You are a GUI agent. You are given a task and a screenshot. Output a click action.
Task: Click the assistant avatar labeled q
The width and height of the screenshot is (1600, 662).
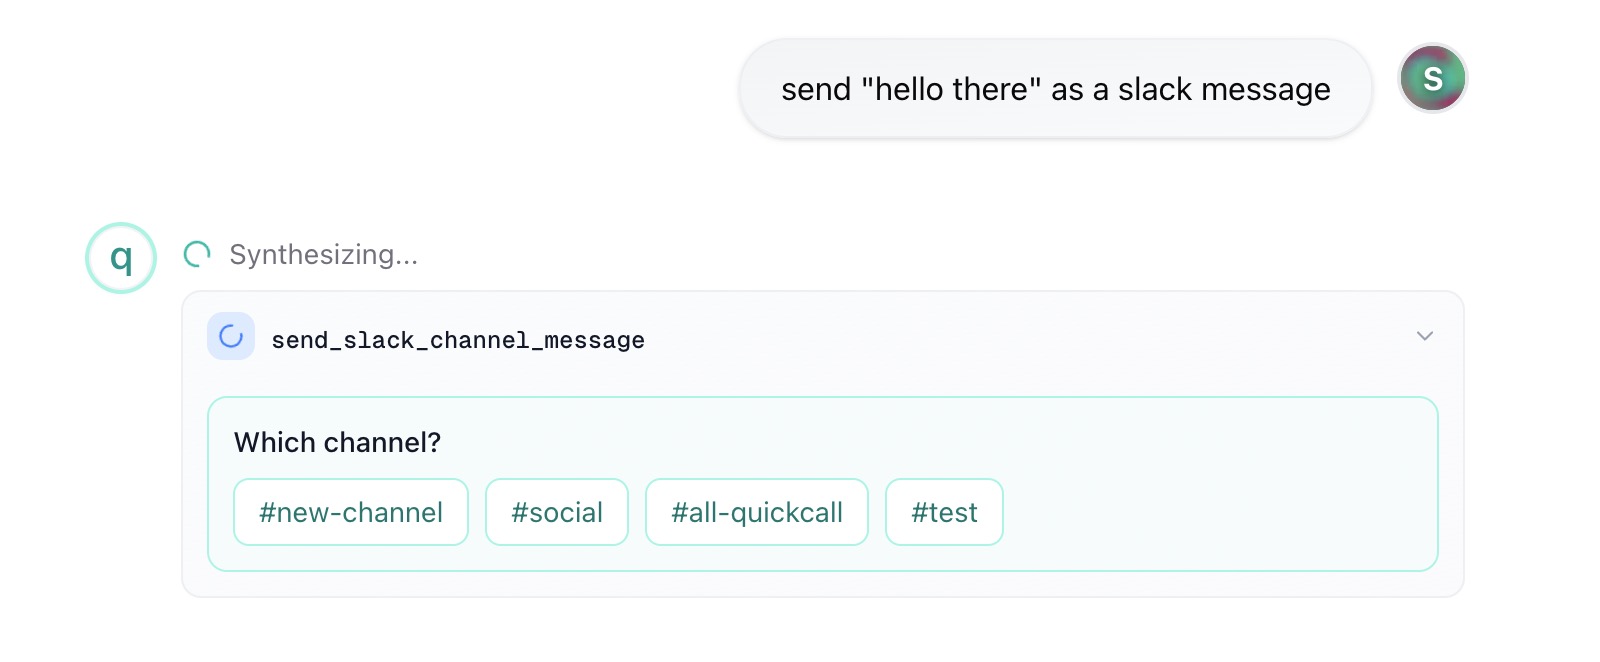pyautogui.click(x=121, y=258)
